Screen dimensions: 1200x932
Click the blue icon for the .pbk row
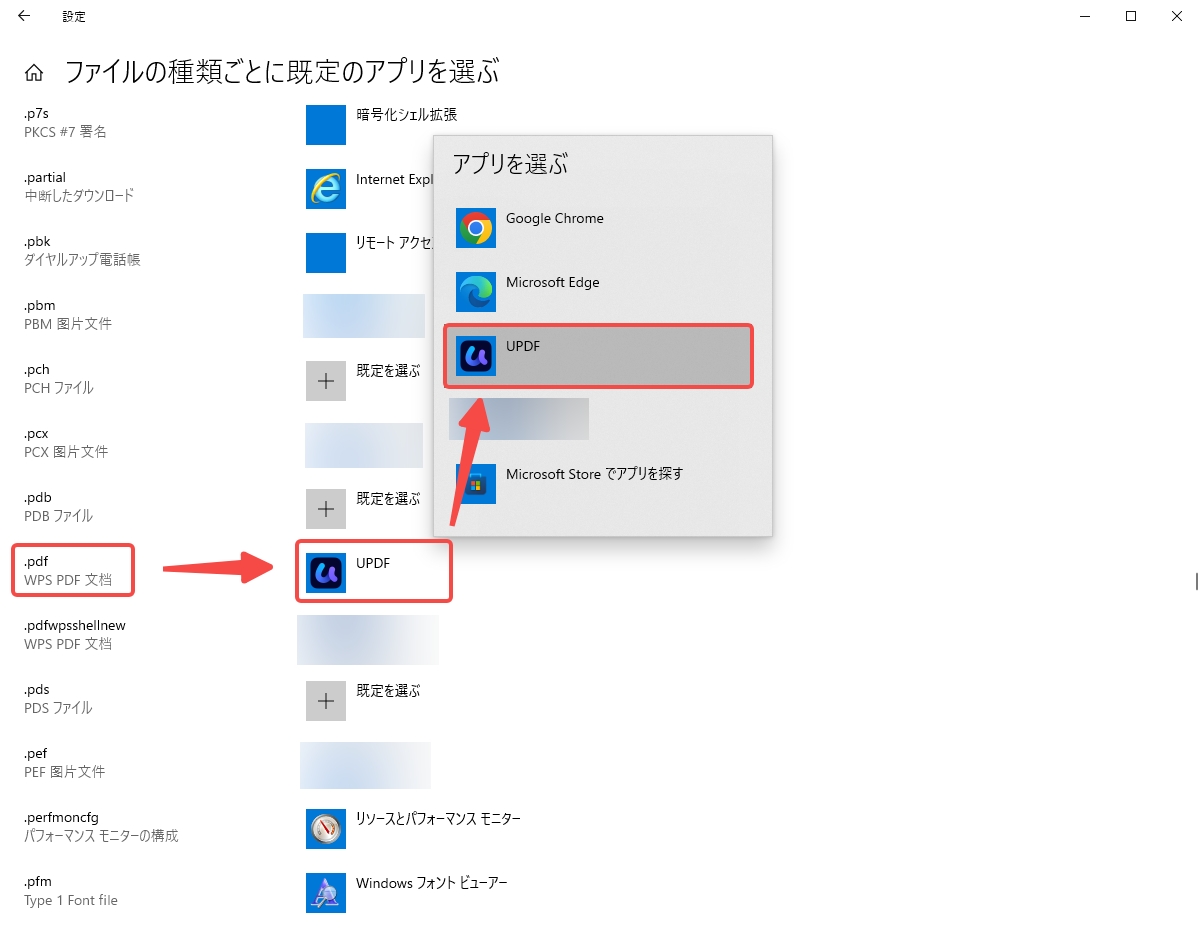326,252
